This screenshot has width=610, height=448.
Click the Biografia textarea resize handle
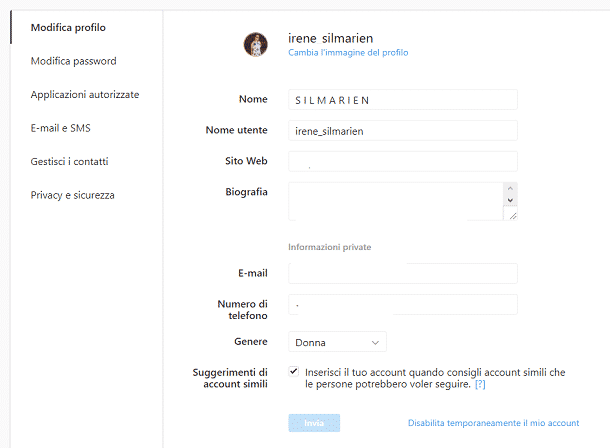pyautogui.click(x=513, y=215)
